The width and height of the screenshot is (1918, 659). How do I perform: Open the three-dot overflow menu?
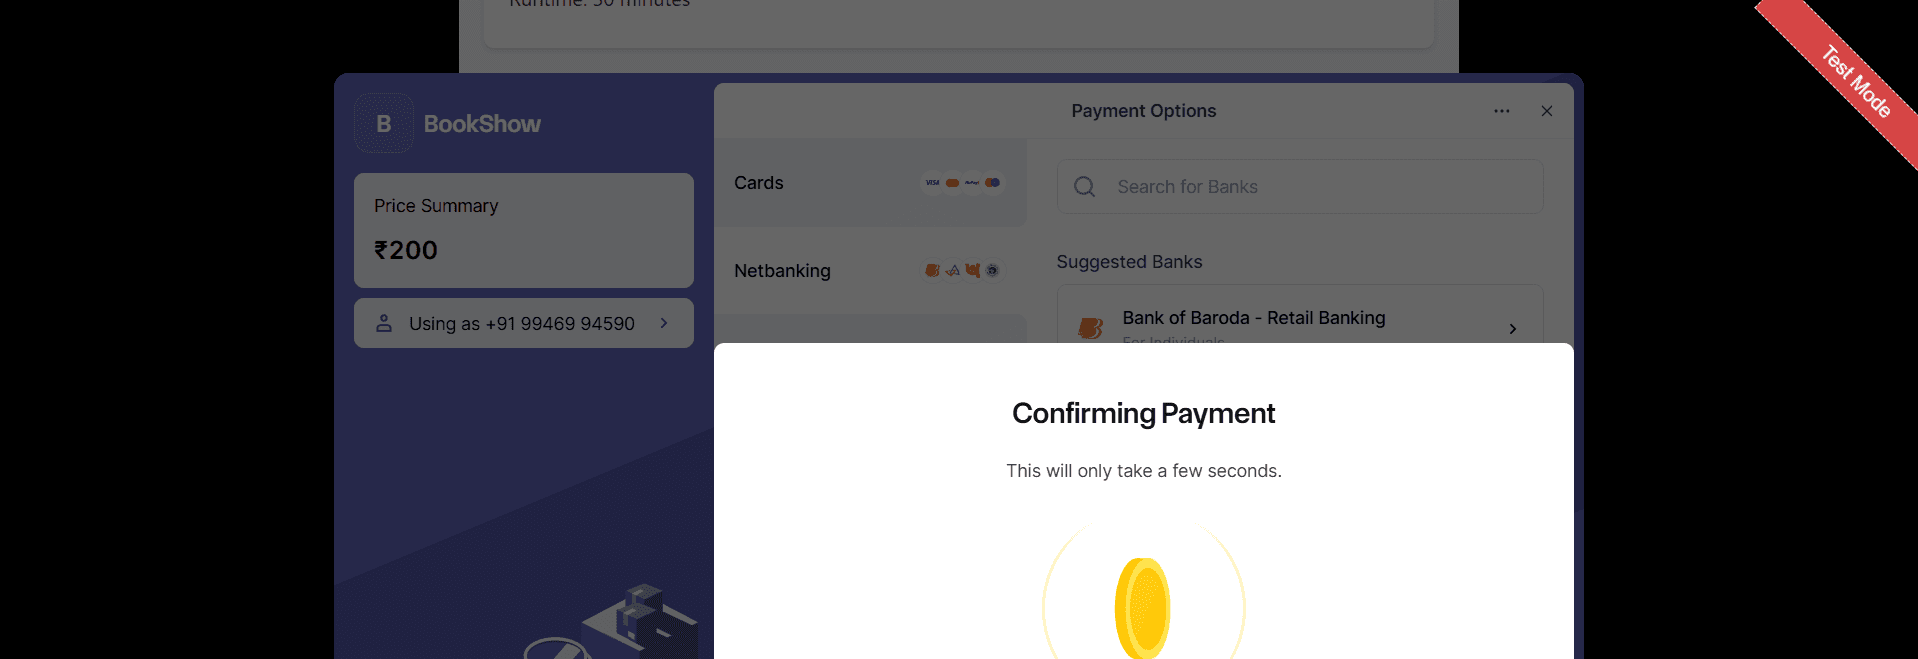click(1501, 111)
